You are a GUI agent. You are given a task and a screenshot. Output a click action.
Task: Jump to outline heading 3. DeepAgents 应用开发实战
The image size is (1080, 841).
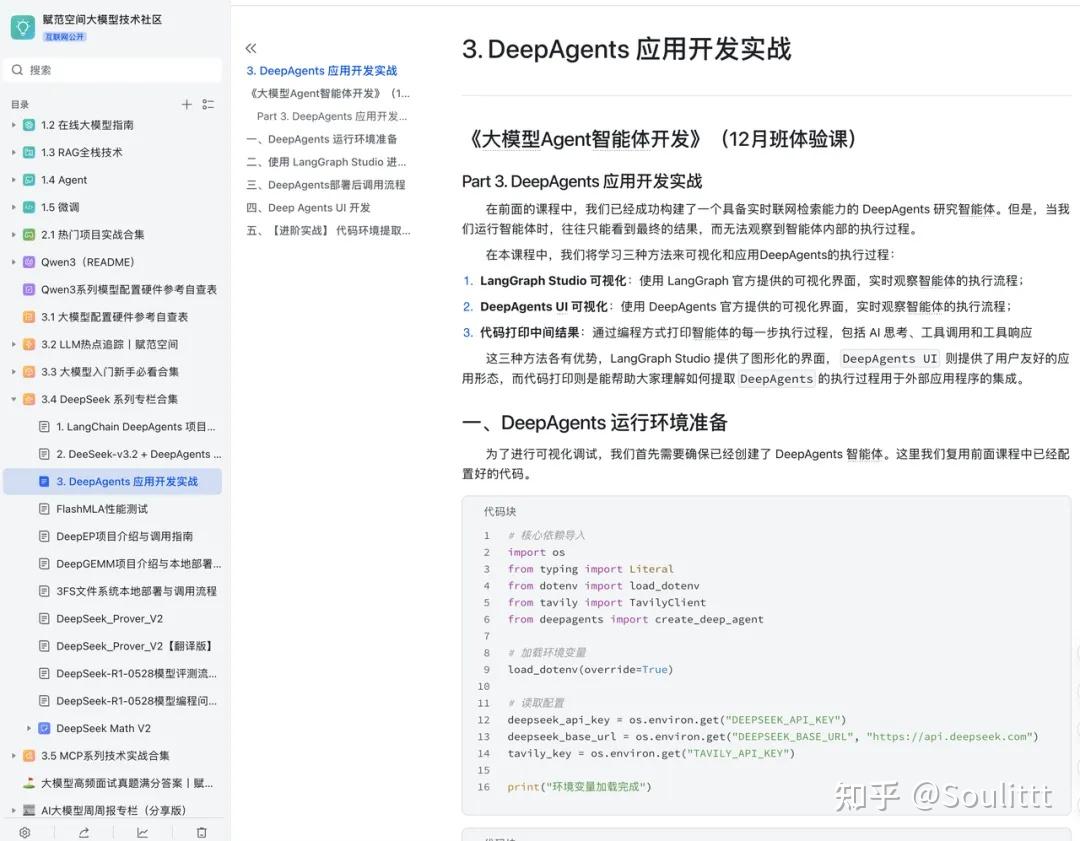click(322, 70)
